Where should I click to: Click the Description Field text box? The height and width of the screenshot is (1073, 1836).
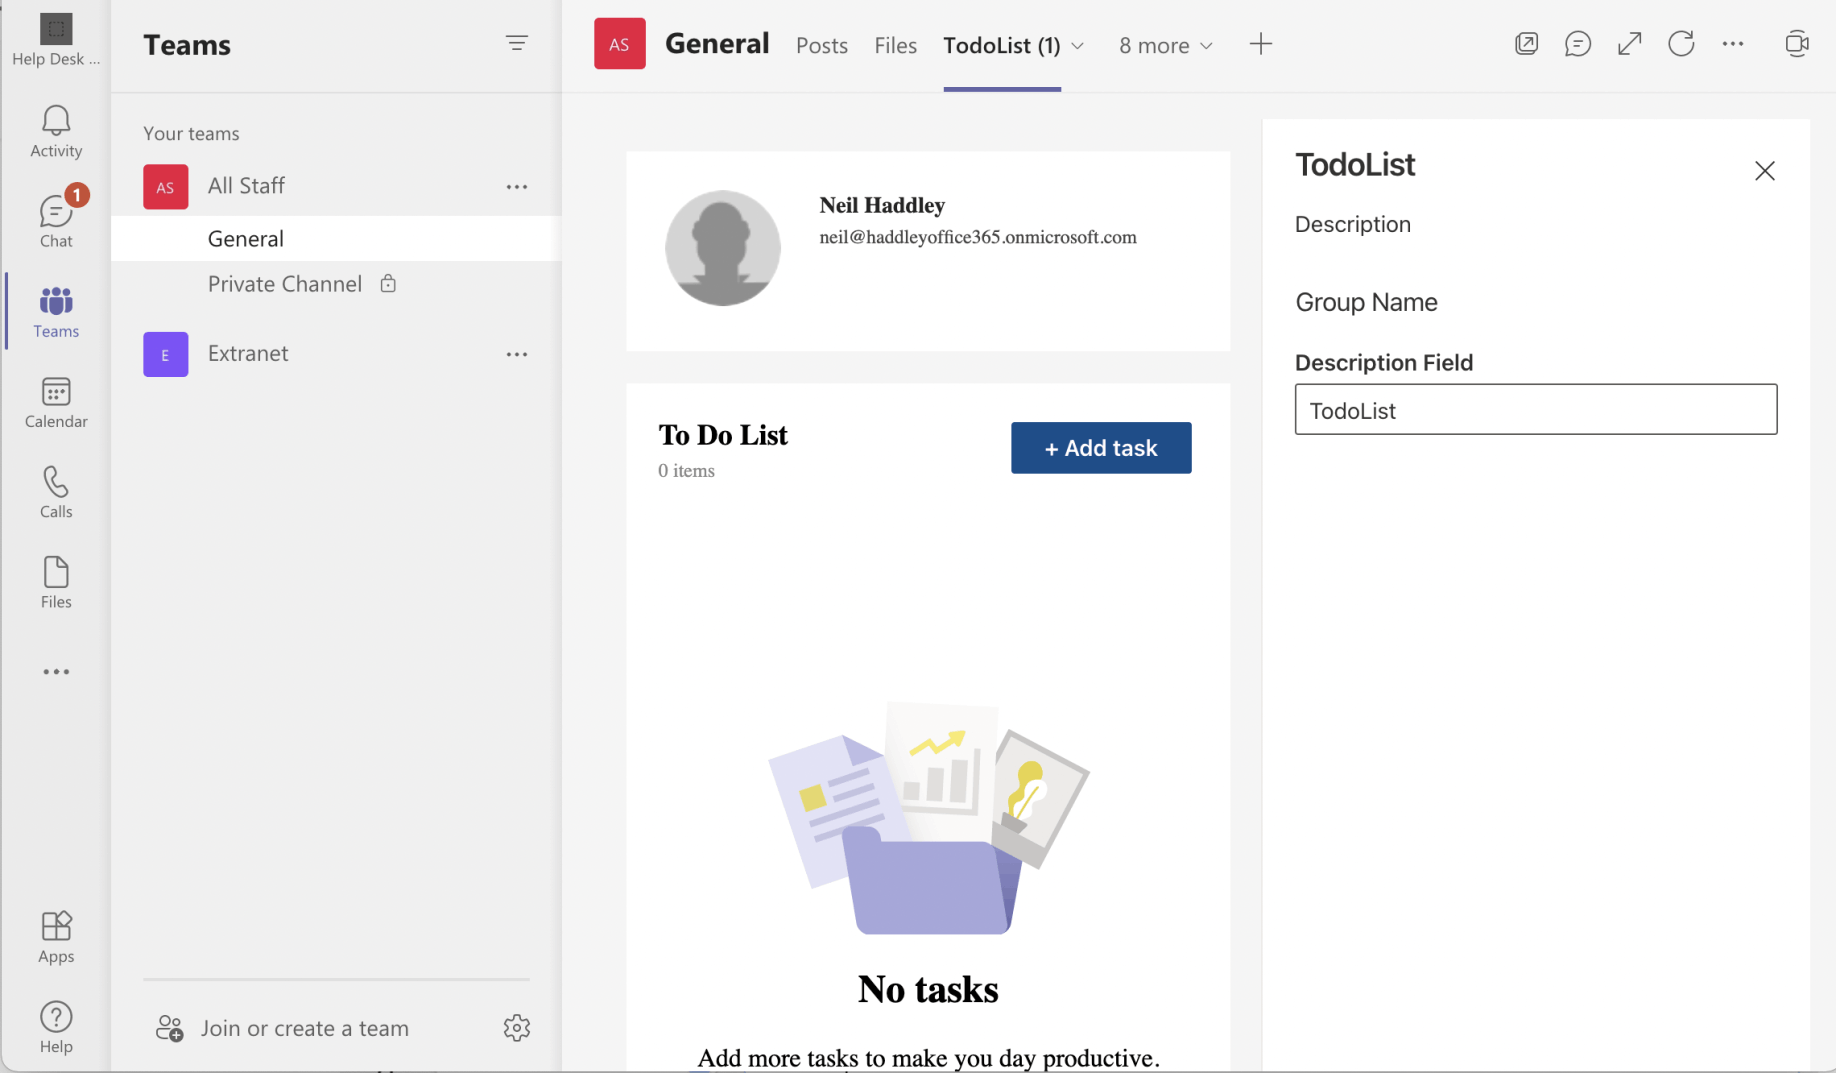[x=1536, y=410]
